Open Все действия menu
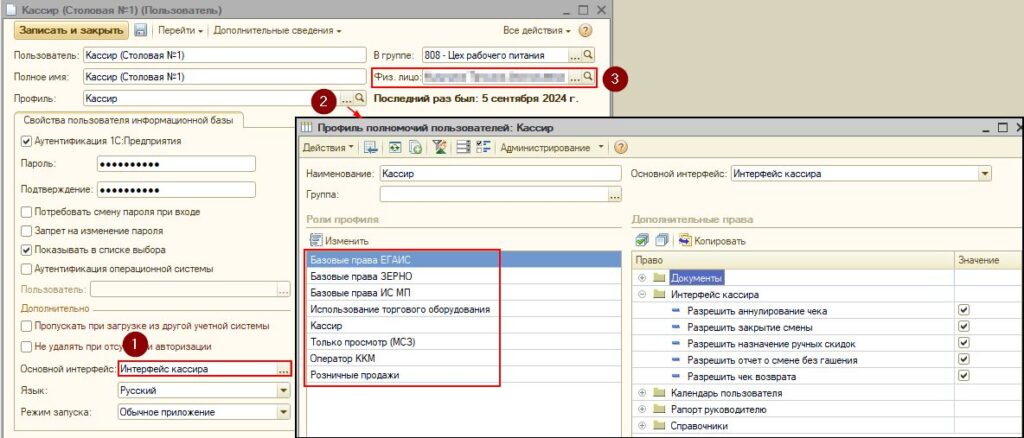This screenshot has height=438, width=1024. pos(537,31)
